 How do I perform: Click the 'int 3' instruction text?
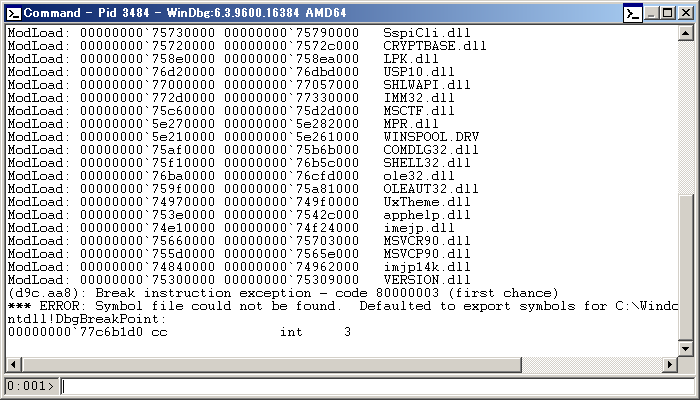[x=315, y=332]
